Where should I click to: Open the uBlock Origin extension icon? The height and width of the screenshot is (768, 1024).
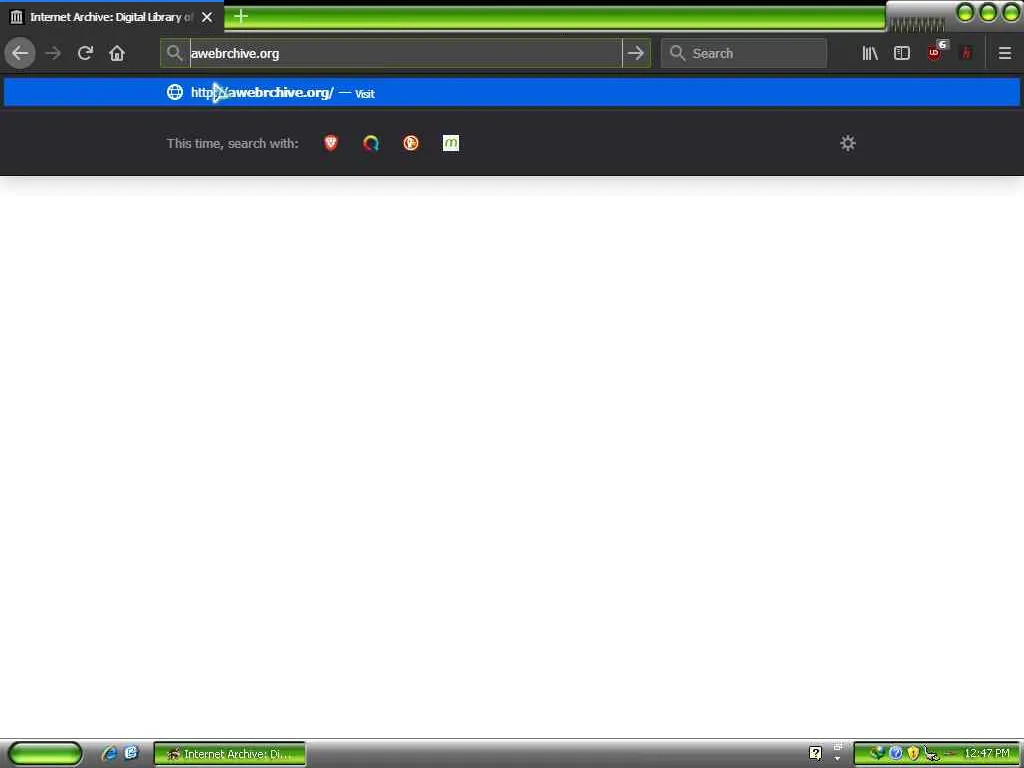click(935, 52)
